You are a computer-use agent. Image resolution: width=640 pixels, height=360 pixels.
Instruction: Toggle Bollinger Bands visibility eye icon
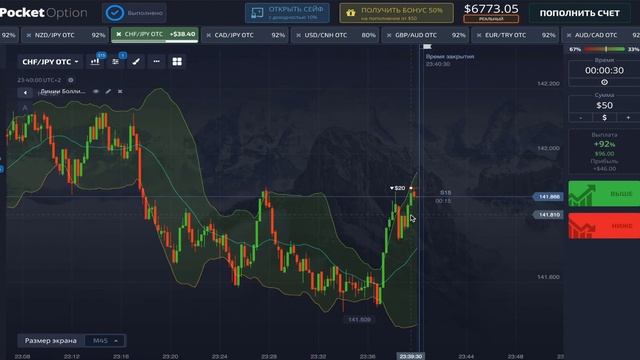point(96,91)
